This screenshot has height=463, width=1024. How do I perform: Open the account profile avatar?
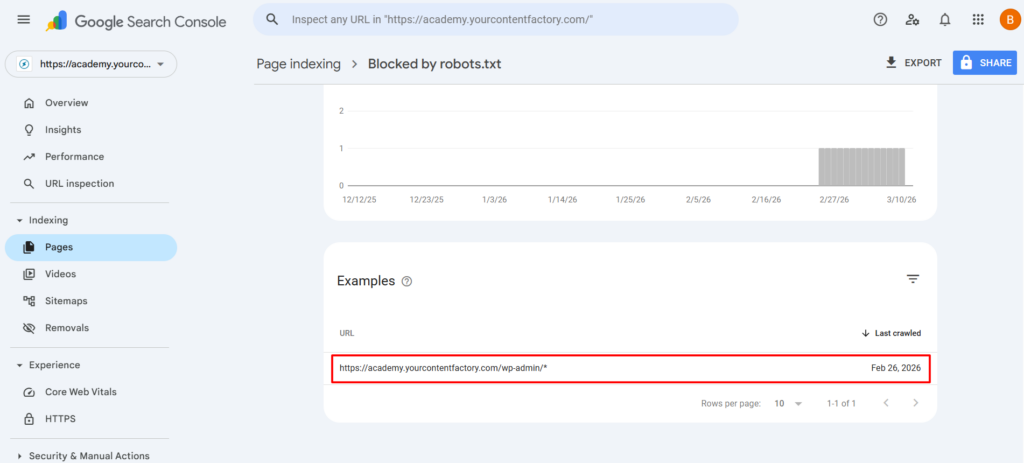click(1009, 20)
